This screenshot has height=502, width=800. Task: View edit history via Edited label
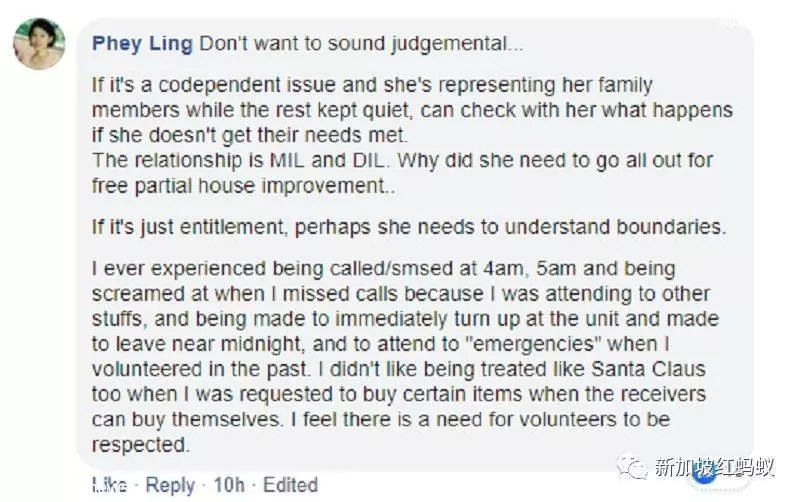pyautogui.click(x=290, y=485)
